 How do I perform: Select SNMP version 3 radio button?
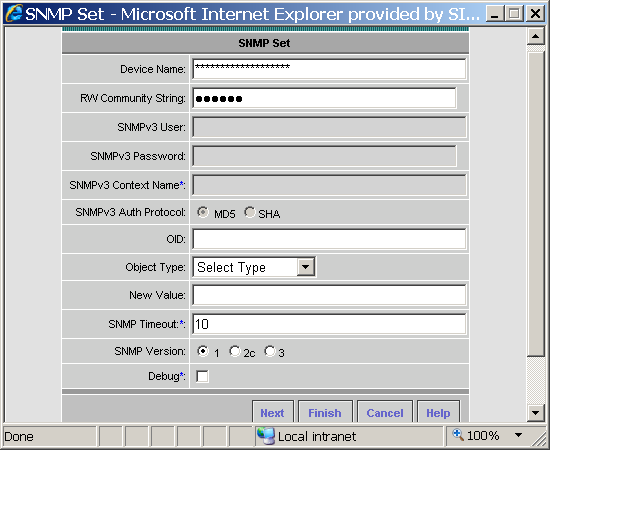tap(270, 351)
